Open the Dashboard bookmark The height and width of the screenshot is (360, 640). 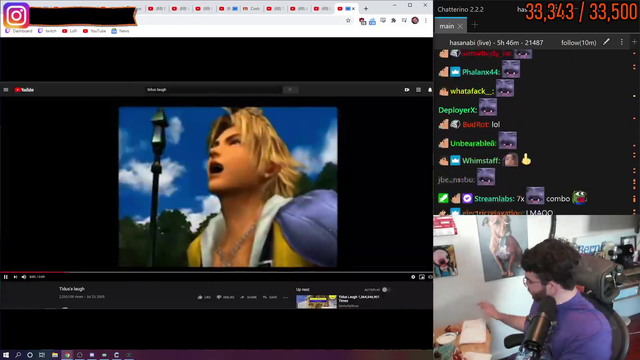(x=18, y=31)
